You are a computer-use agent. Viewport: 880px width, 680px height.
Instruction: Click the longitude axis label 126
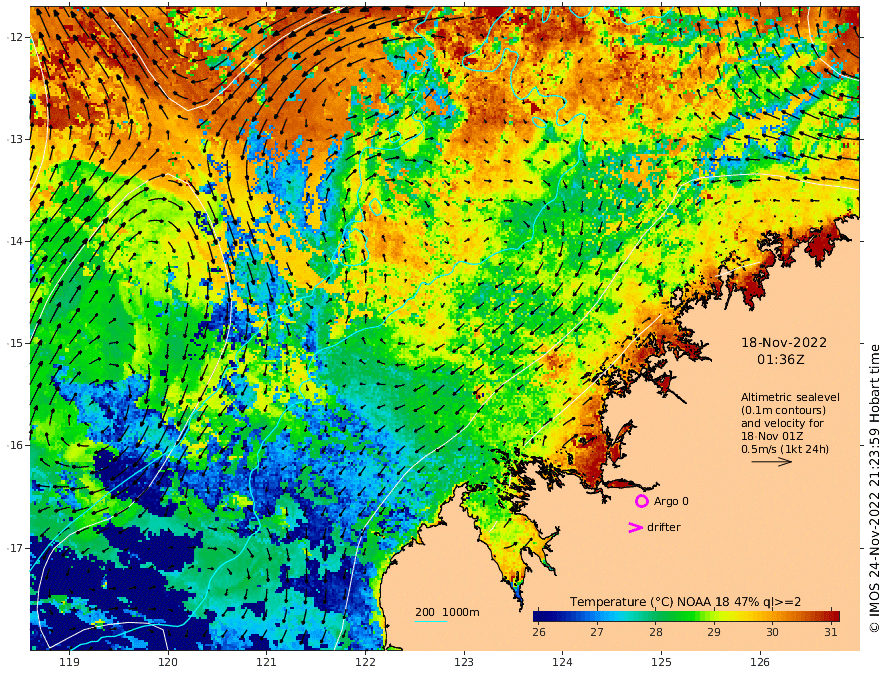click(760, 662)
